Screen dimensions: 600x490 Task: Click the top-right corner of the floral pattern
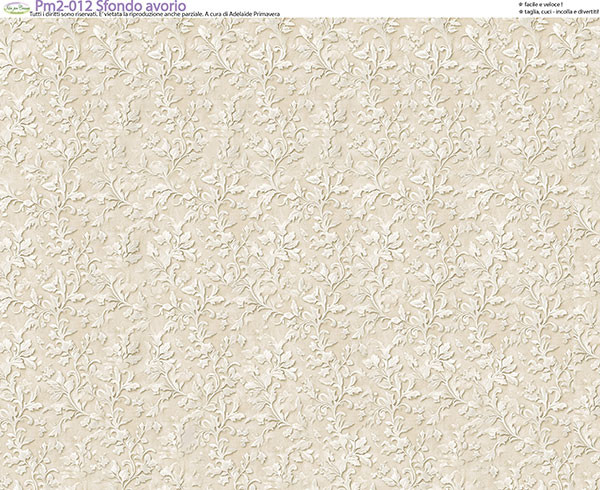(596, 24)
